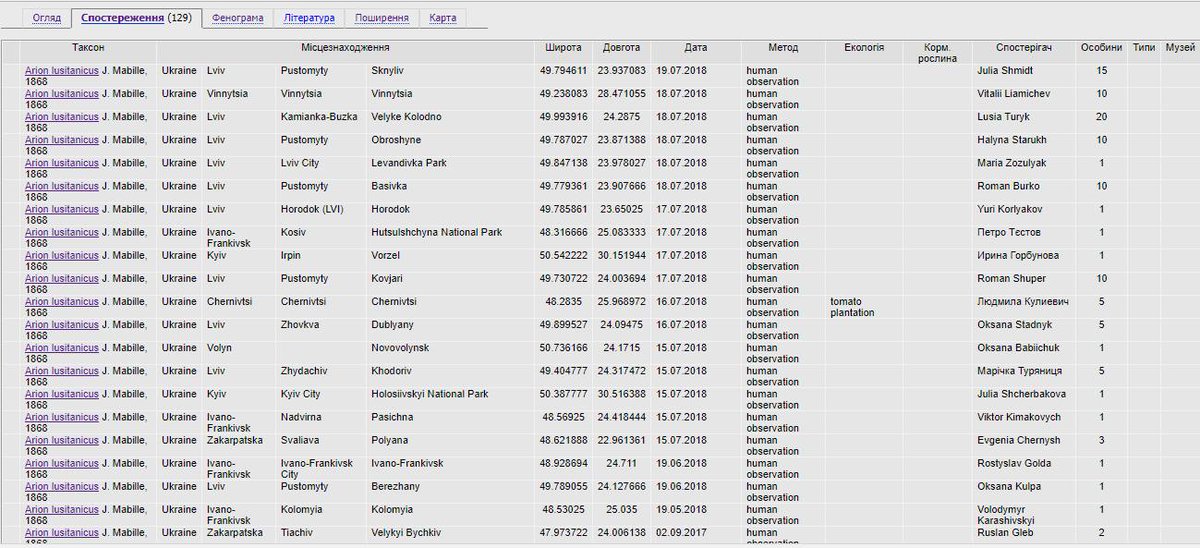
Task: Go to the Поширення tab
Action: pos(381,18)
